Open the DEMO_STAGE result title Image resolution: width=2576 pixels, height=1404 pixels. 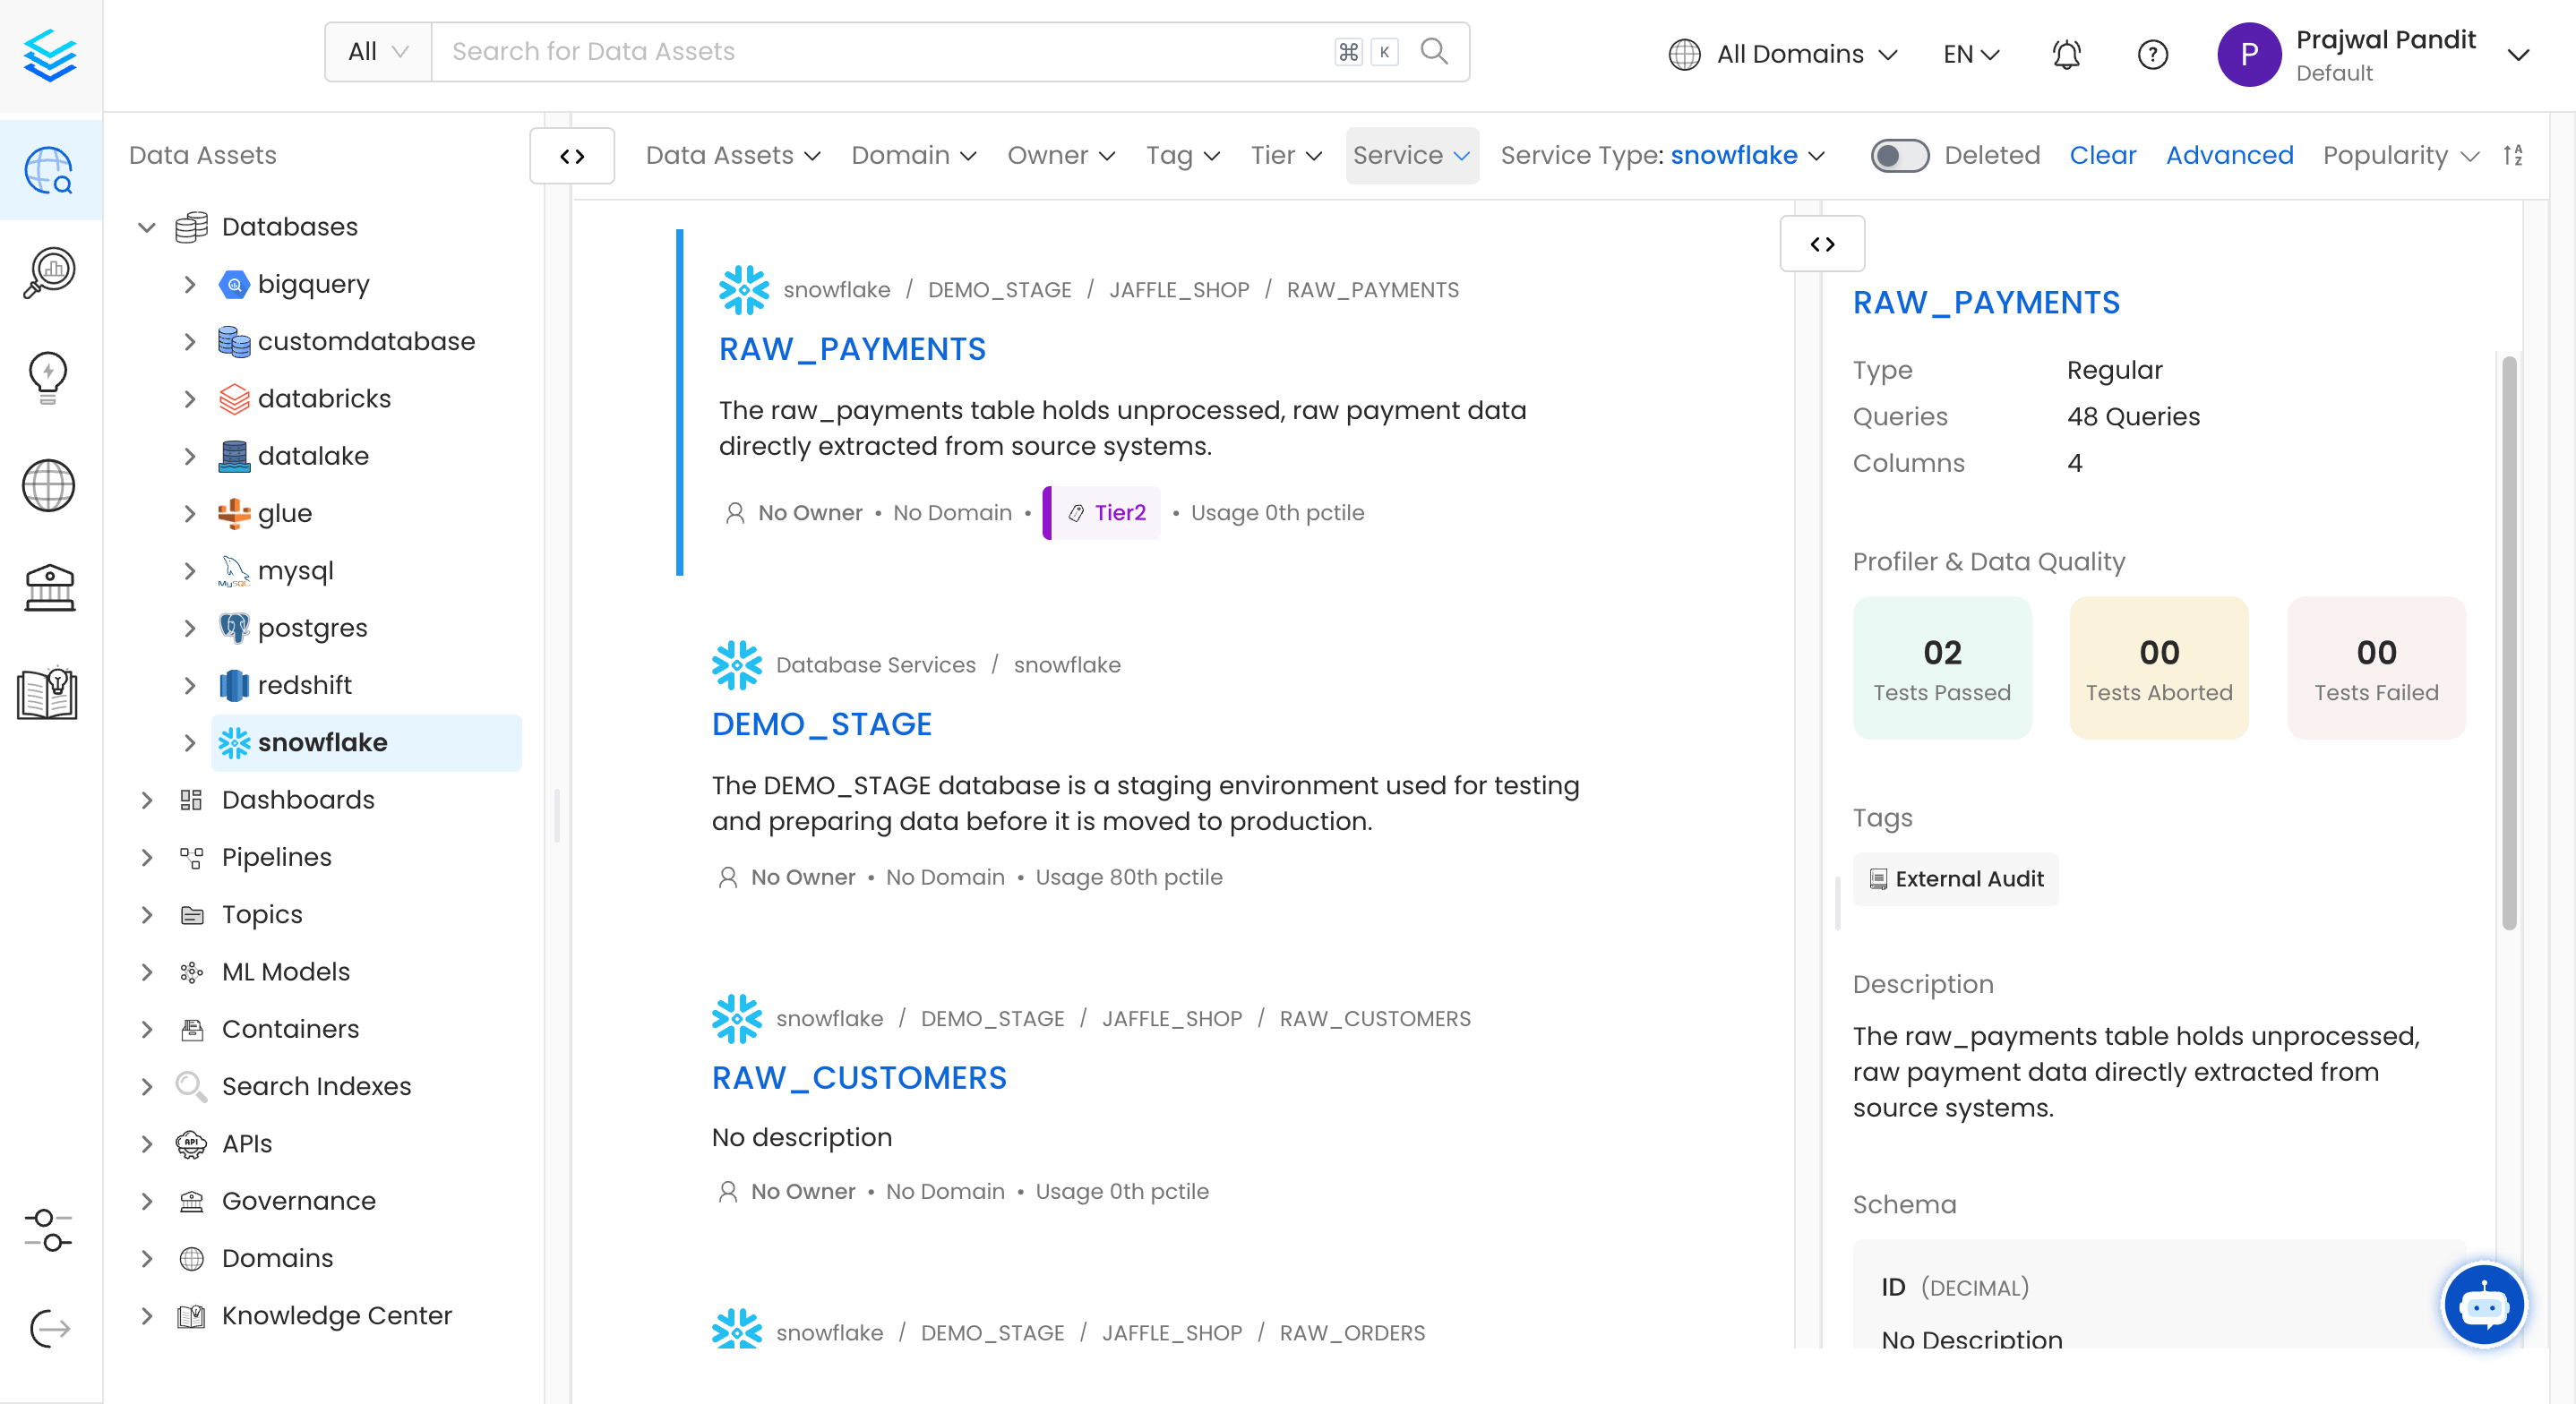(x=821, y=724)
